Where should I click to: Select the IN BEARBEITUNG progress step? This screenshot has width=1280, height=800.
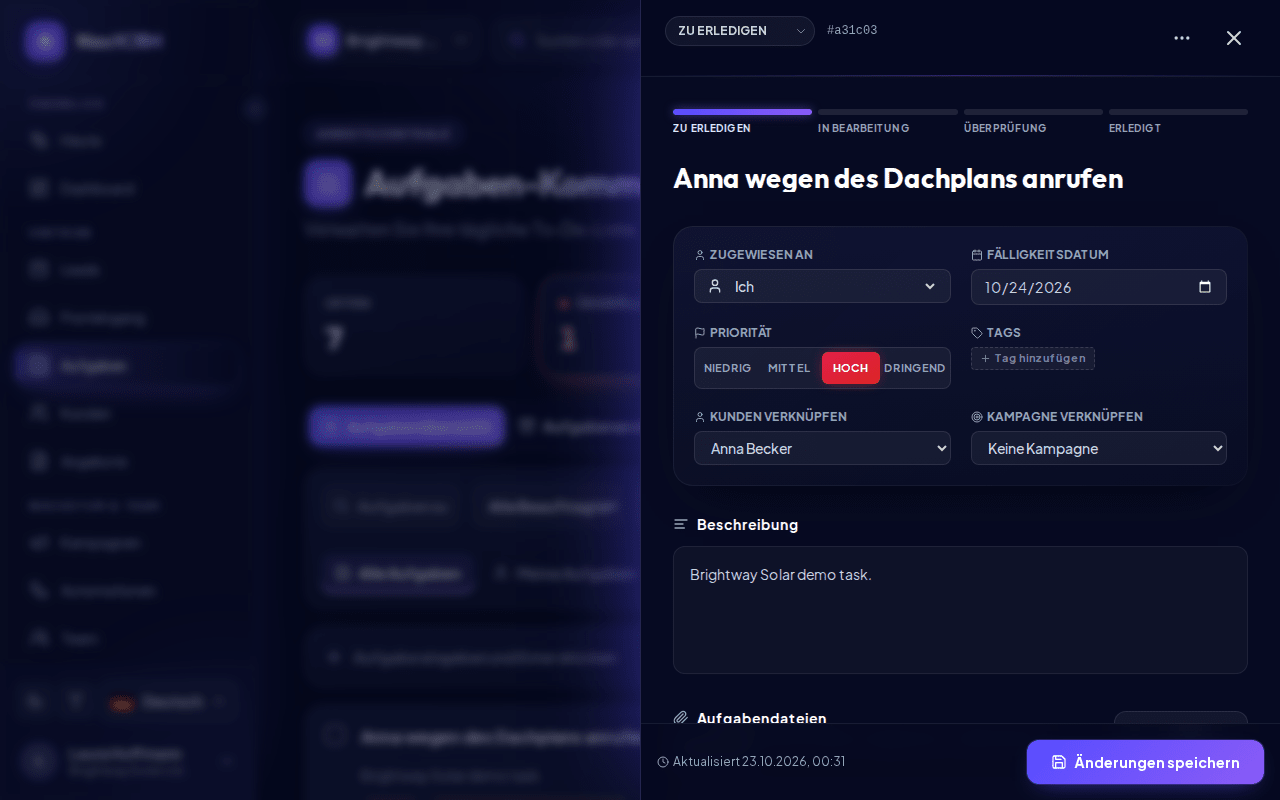(x=888, y=121)
